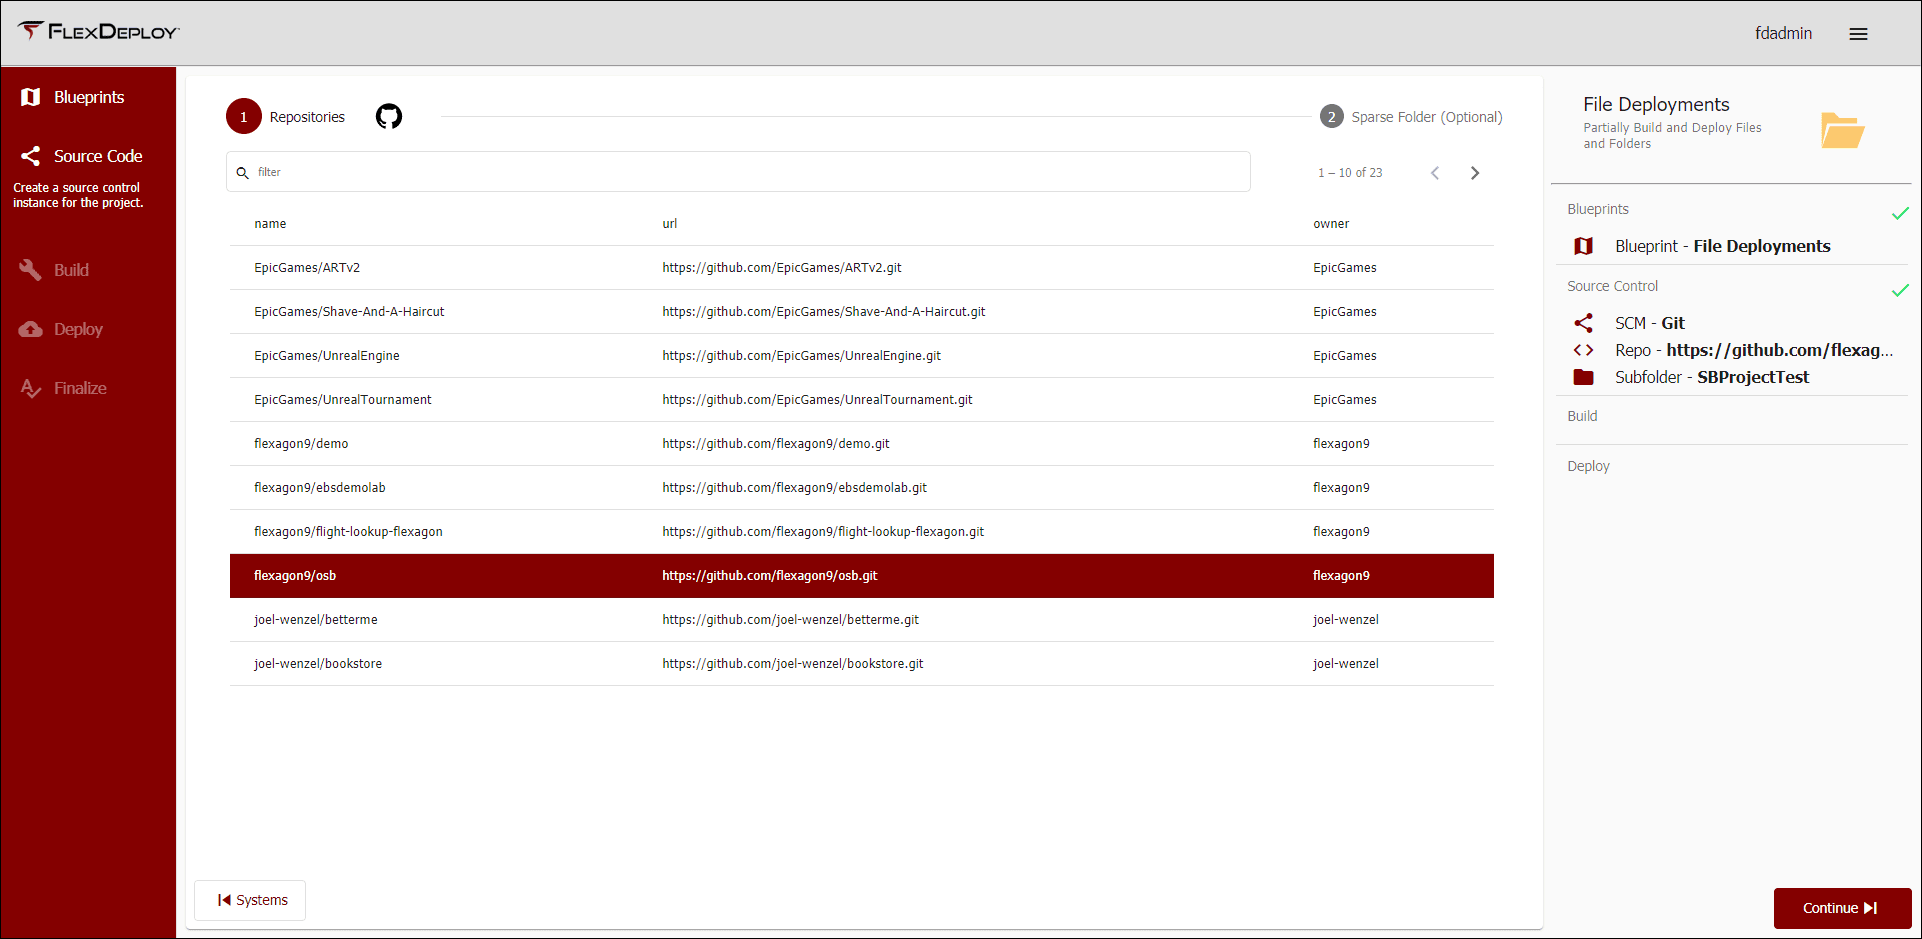
Task: Select the EpicGames/UnrealTournament repository
Action: (x=862, y=400)
